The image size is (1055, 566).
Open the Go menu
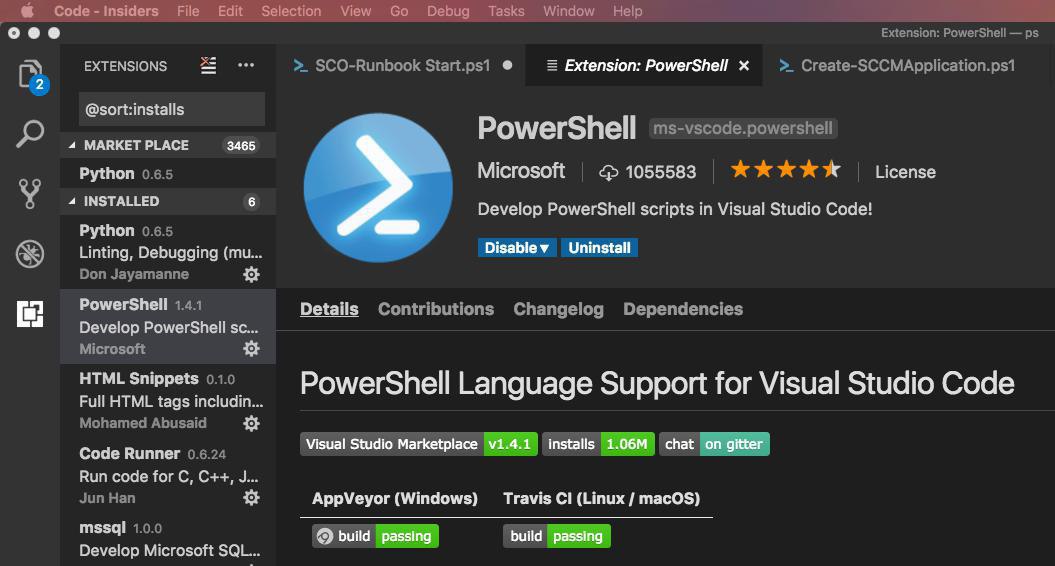[x=399, y=11]
